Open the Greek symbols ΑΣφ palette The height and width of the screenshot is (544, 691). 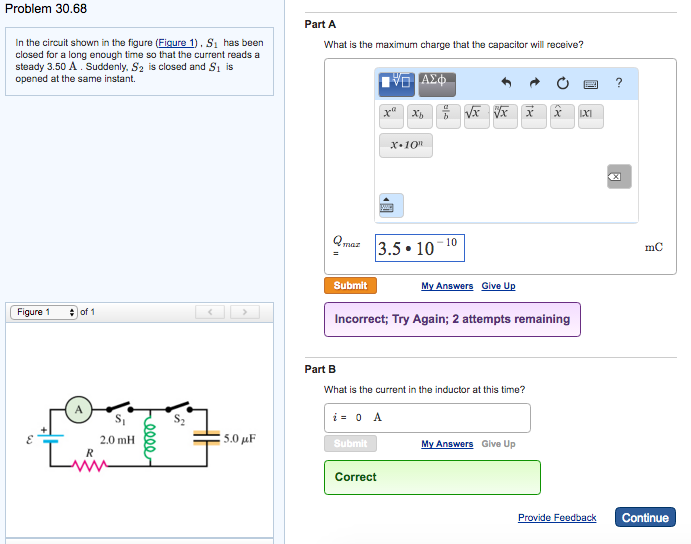pyautogui.click(x=437, y=84)
